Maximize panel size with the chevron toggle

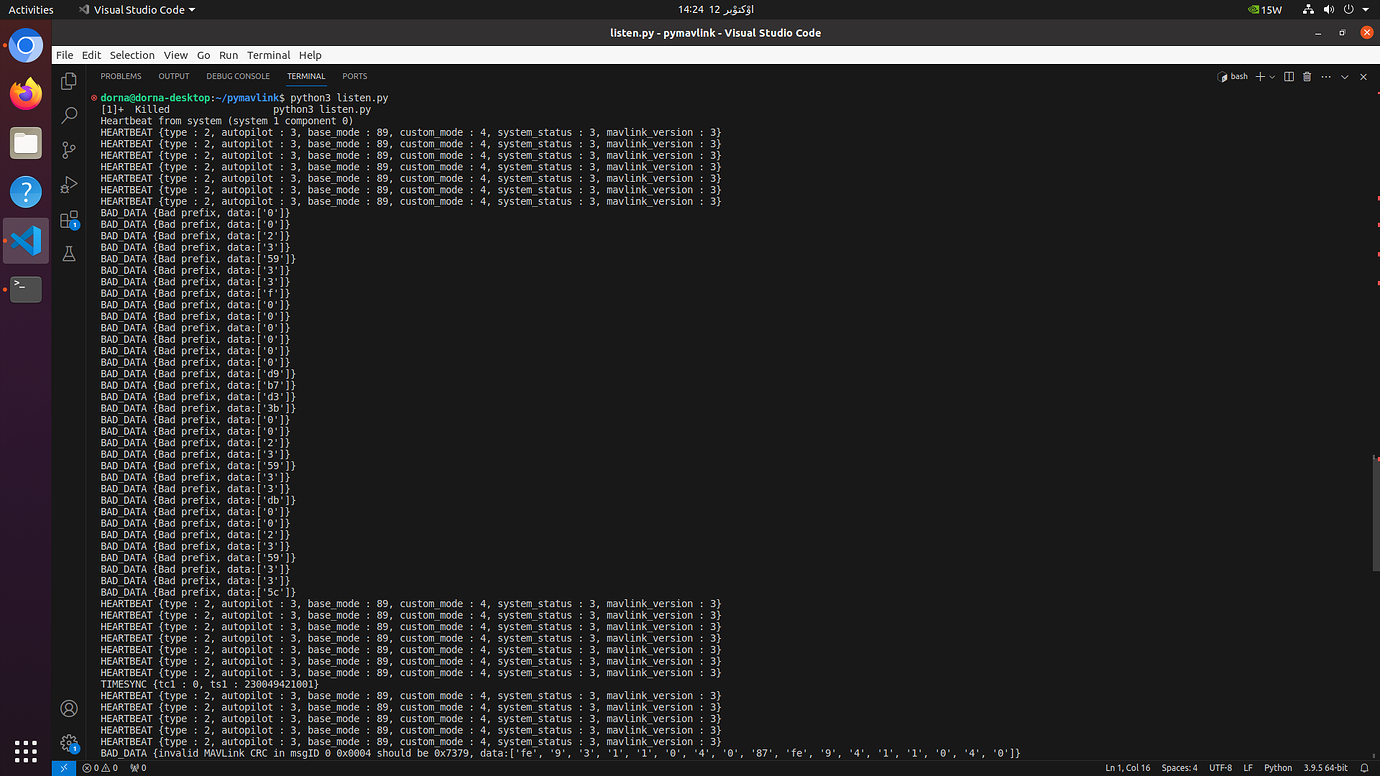[1345, 76]
